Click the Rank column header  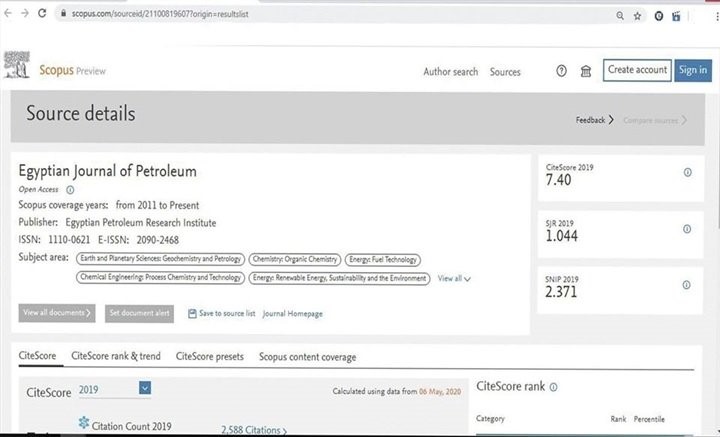click(x=618, y=419)
